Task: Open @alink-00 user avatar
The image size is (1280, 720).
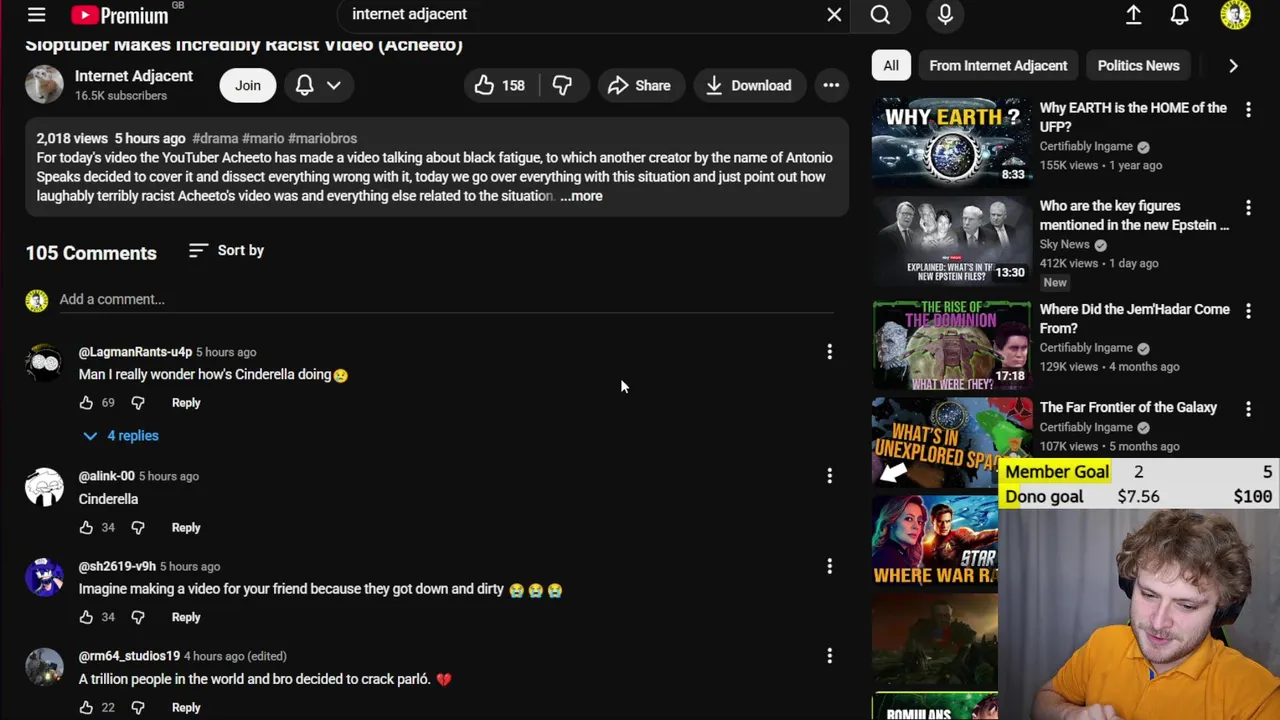Action: coord(44,487)
